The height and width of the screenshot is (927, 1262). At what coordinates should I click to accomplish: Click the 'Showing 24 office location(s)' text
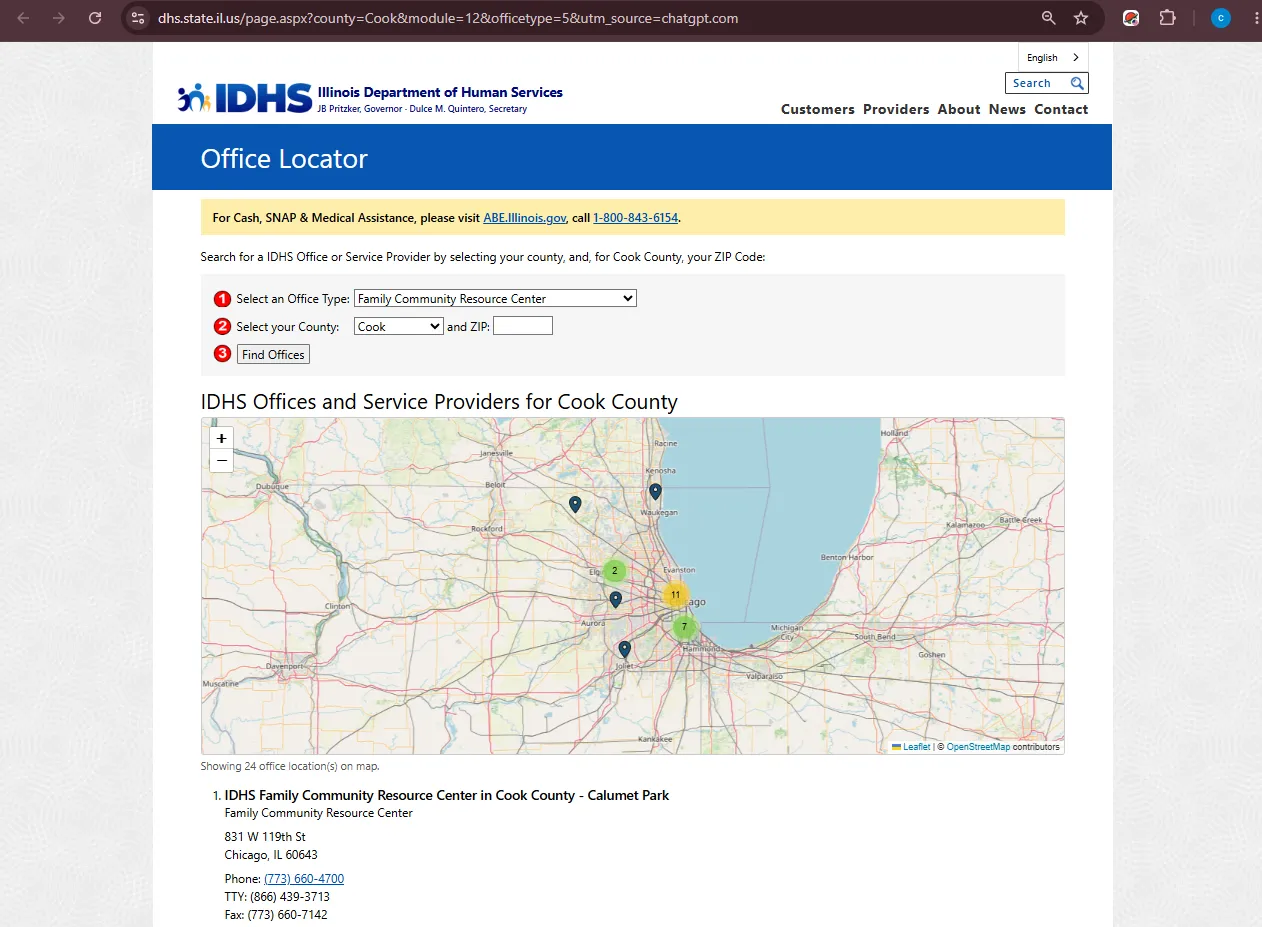tap(290, 766)
